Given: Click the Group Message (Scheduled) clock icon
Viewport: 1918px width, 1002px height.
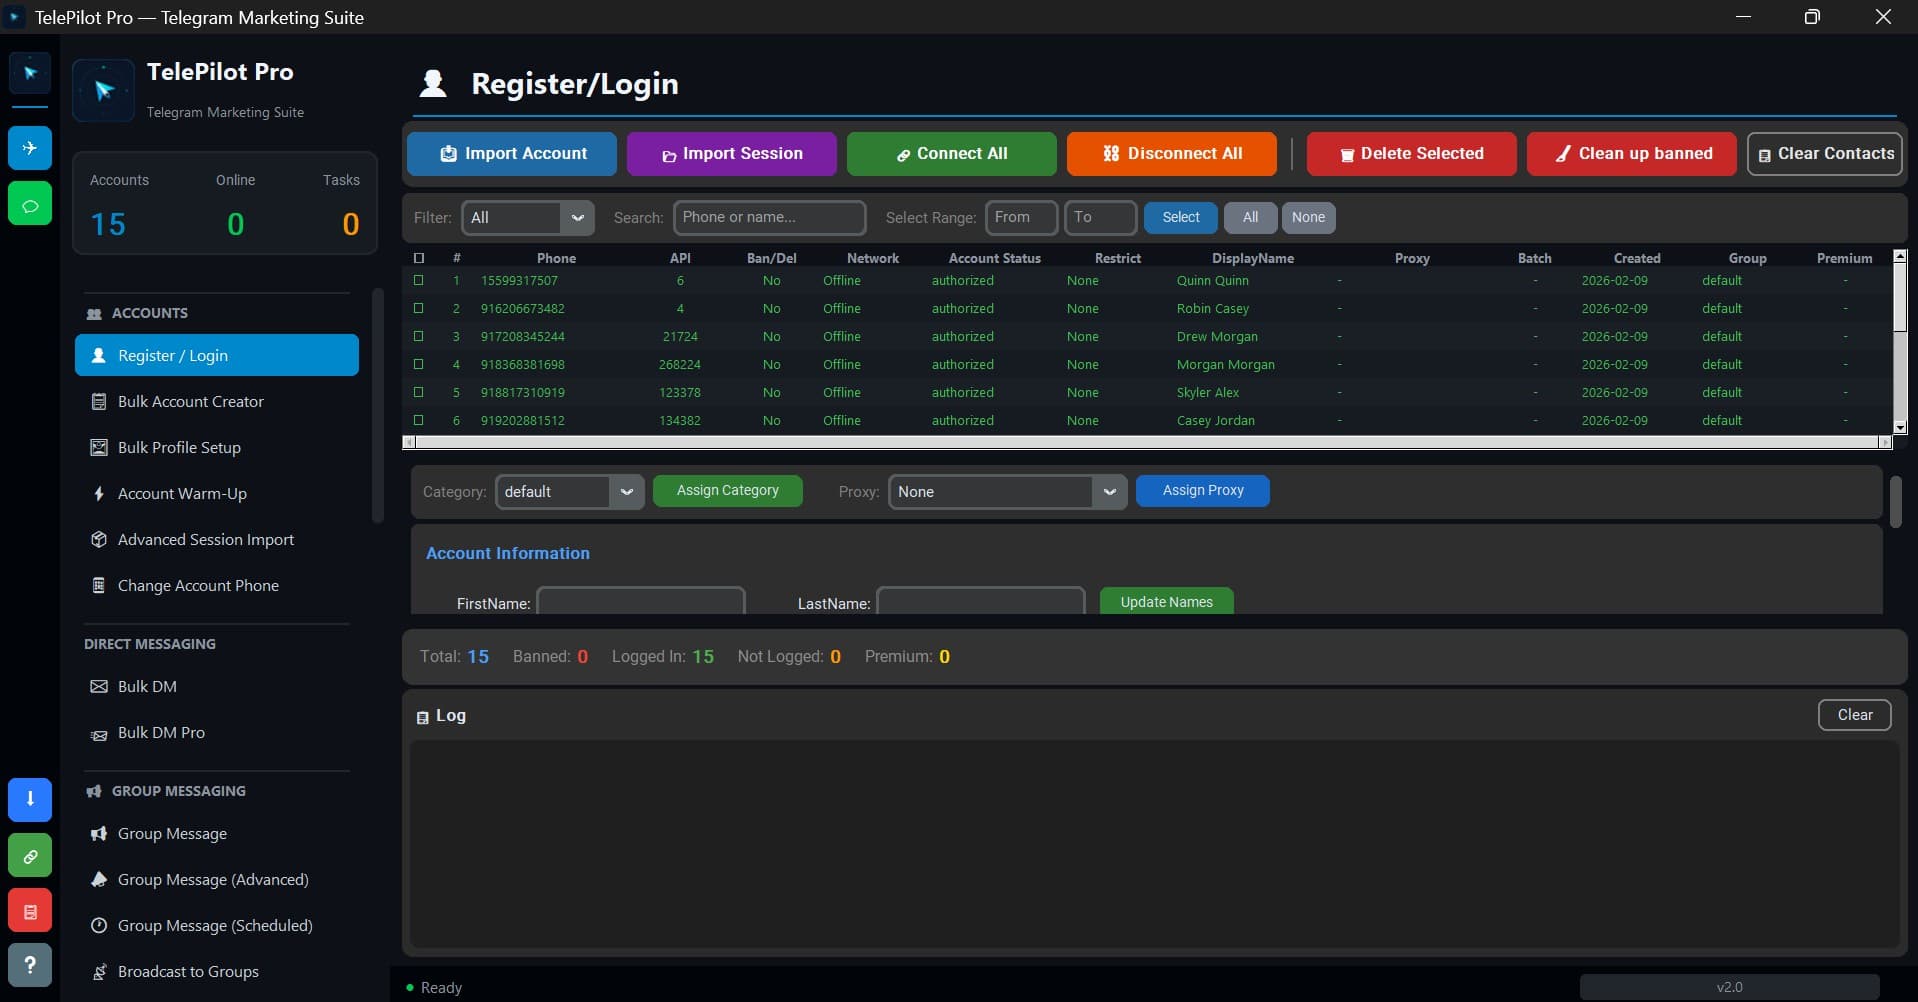Looking at the screenshot, I should [99, 926].
